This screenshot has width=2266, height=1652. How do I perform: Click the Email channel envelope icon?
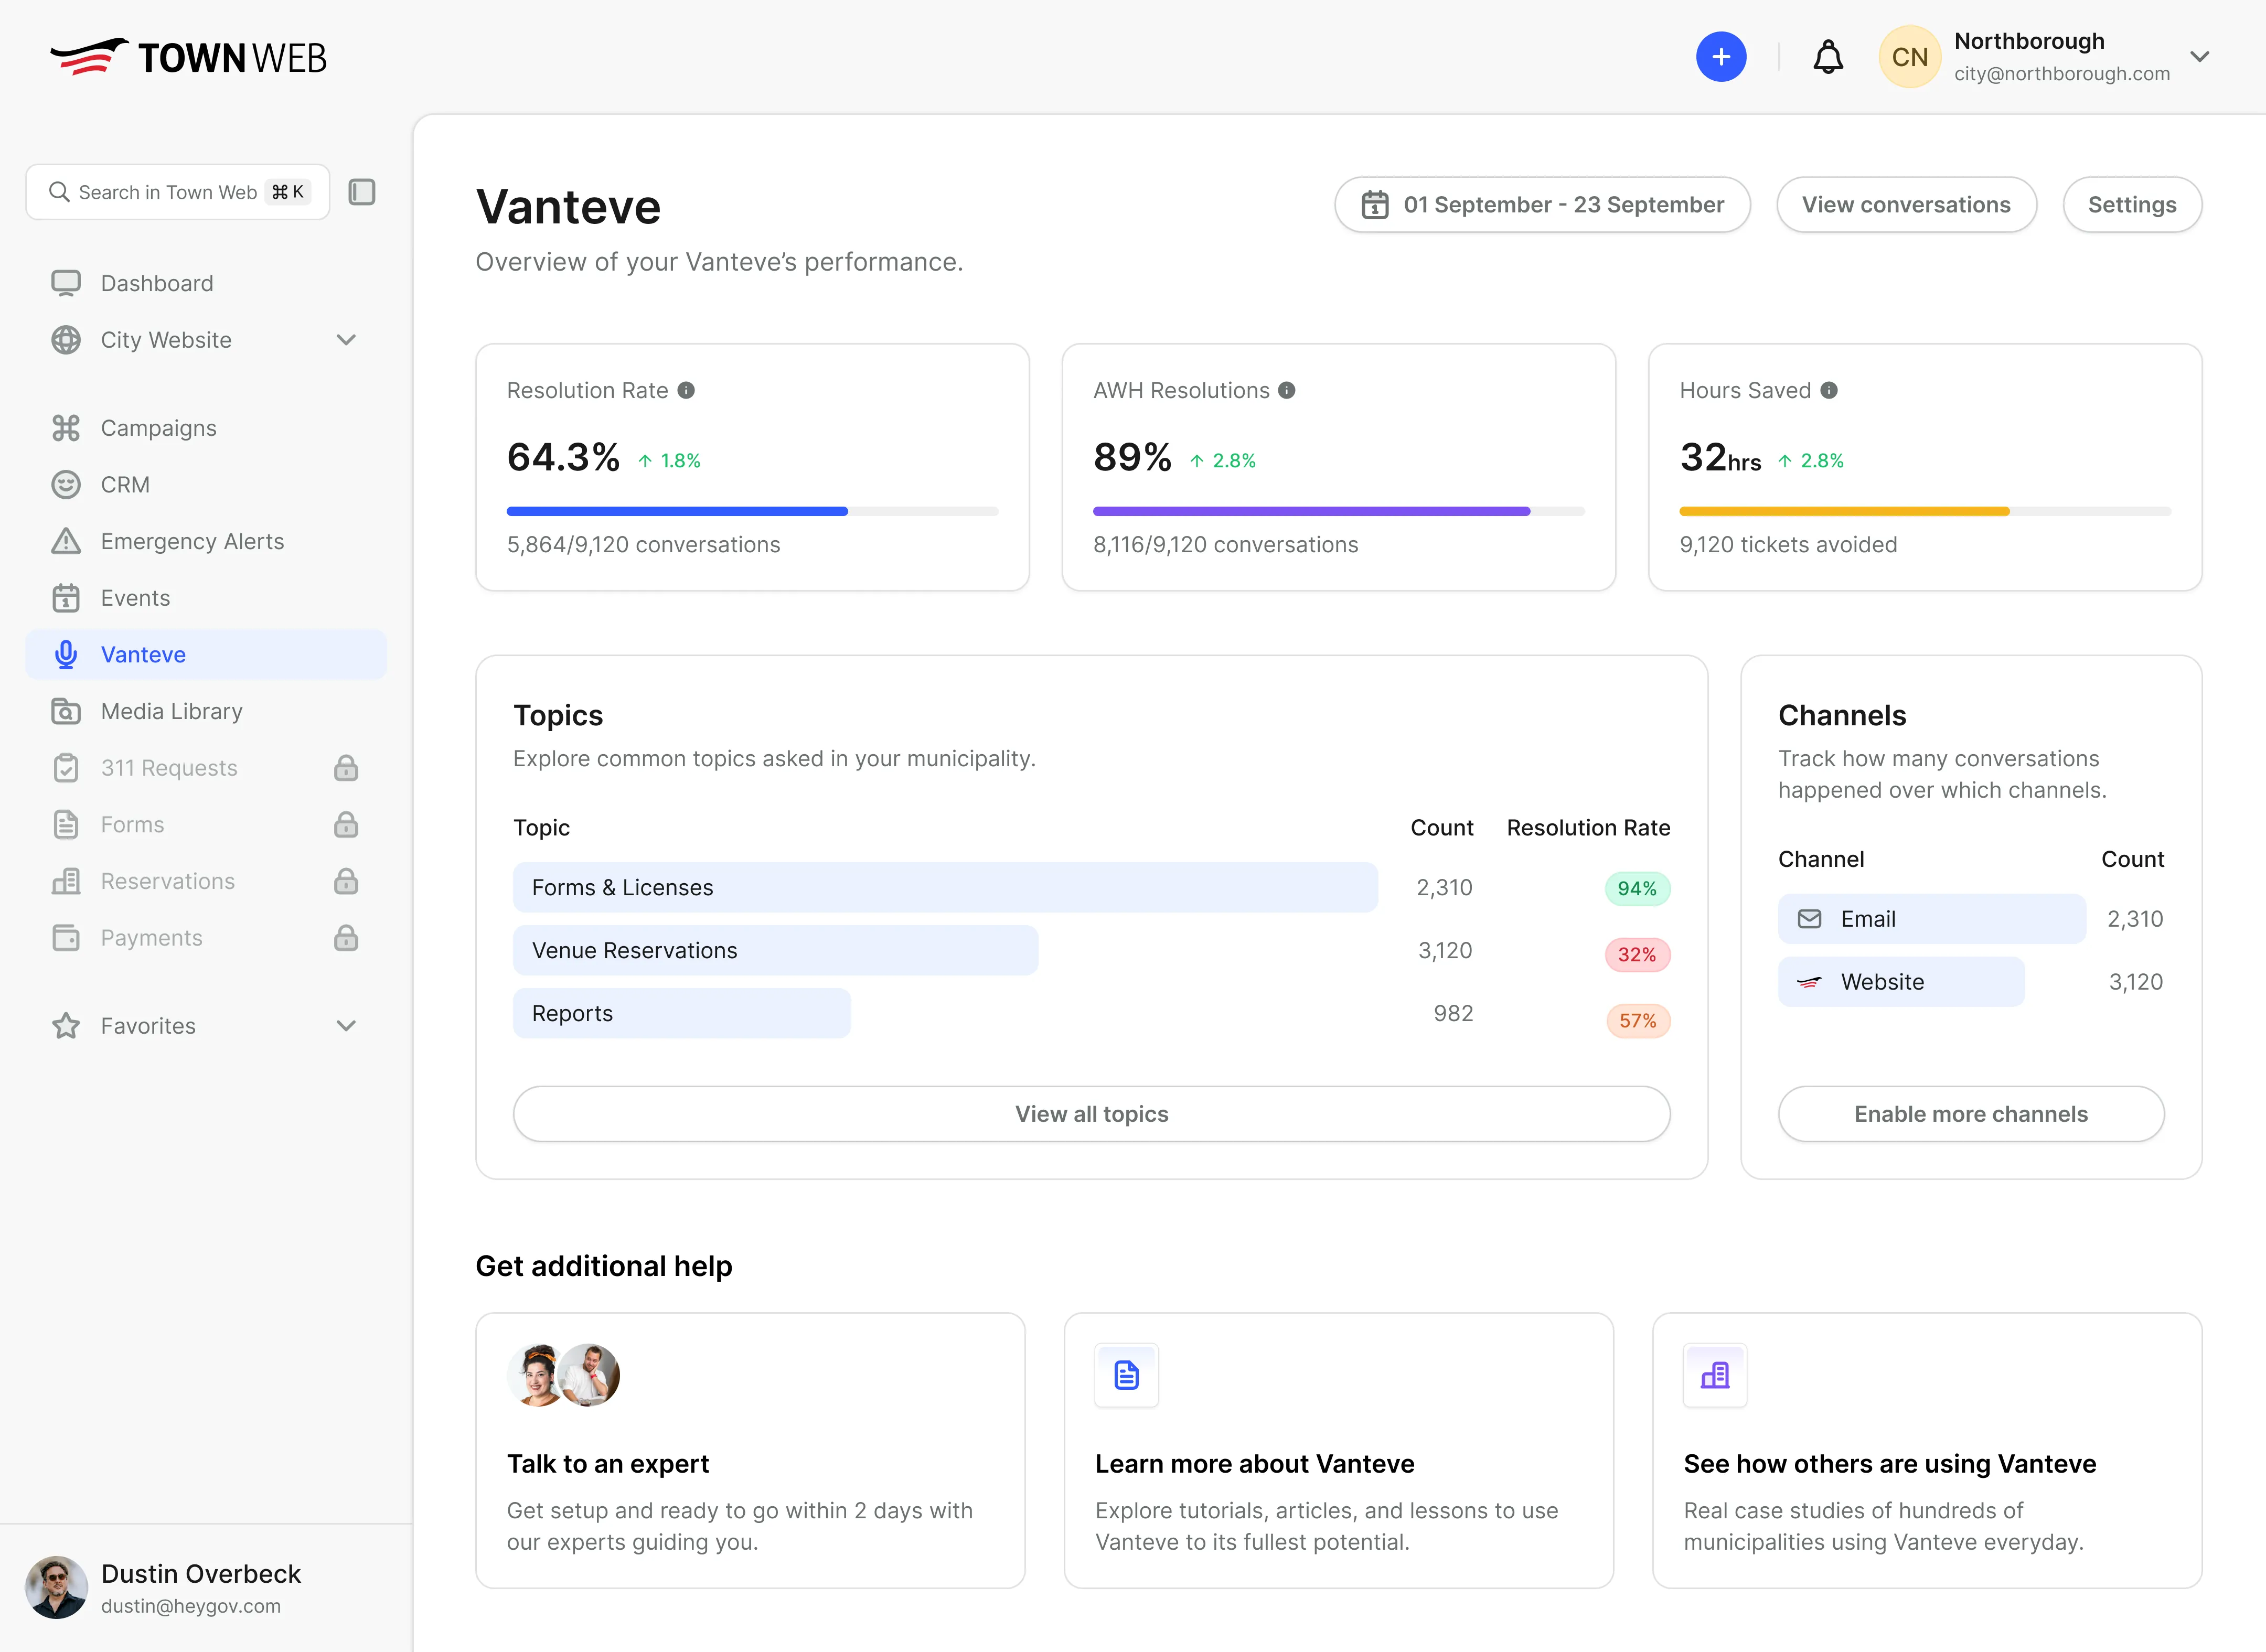(x=1809, y=919)
